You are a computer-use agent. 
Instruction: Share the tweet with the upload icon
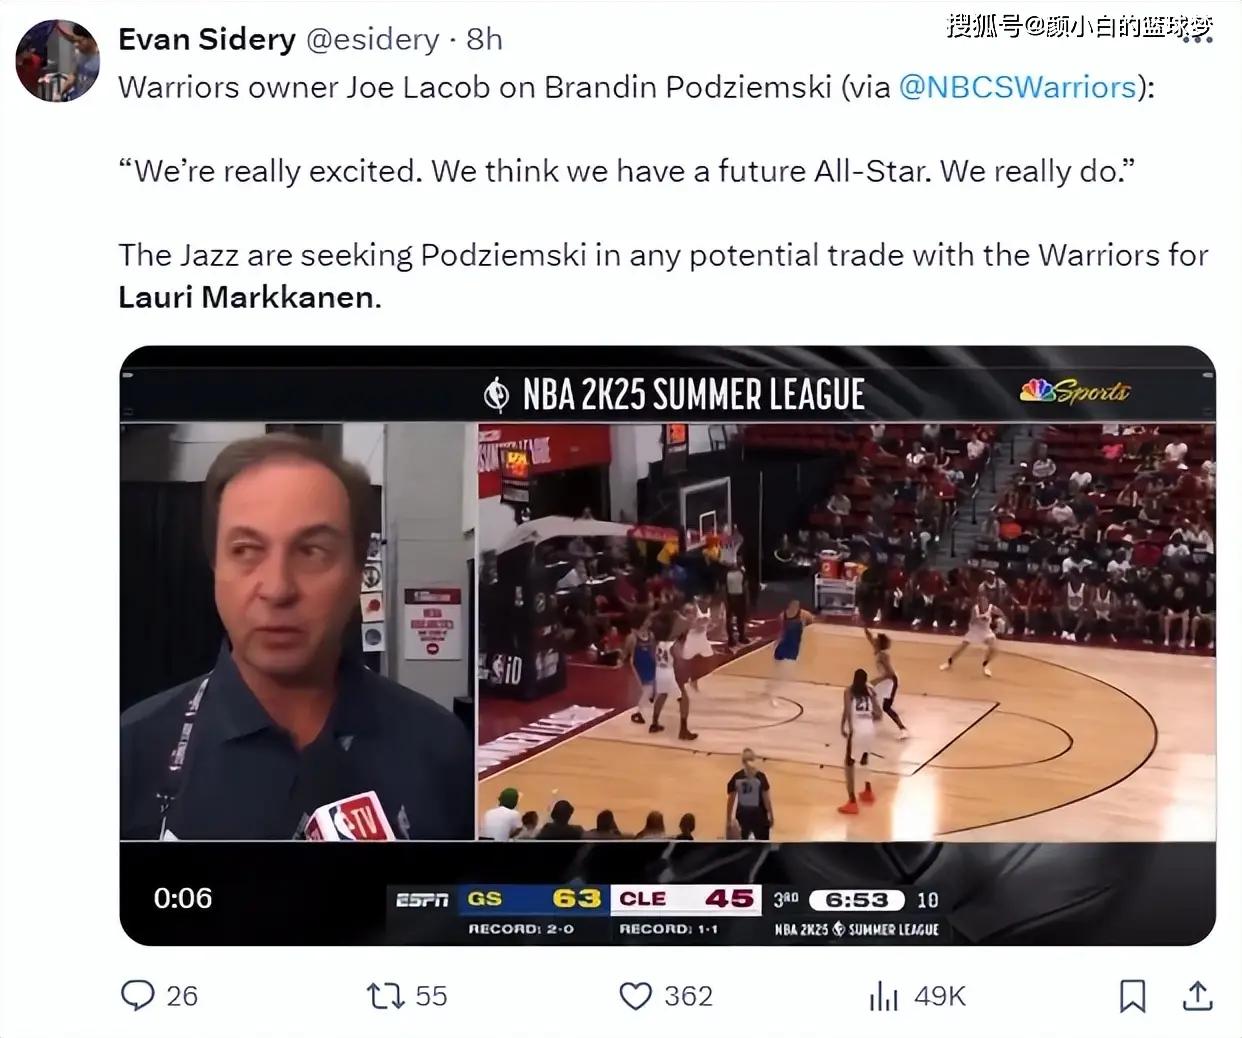[x=1198, y=995]
